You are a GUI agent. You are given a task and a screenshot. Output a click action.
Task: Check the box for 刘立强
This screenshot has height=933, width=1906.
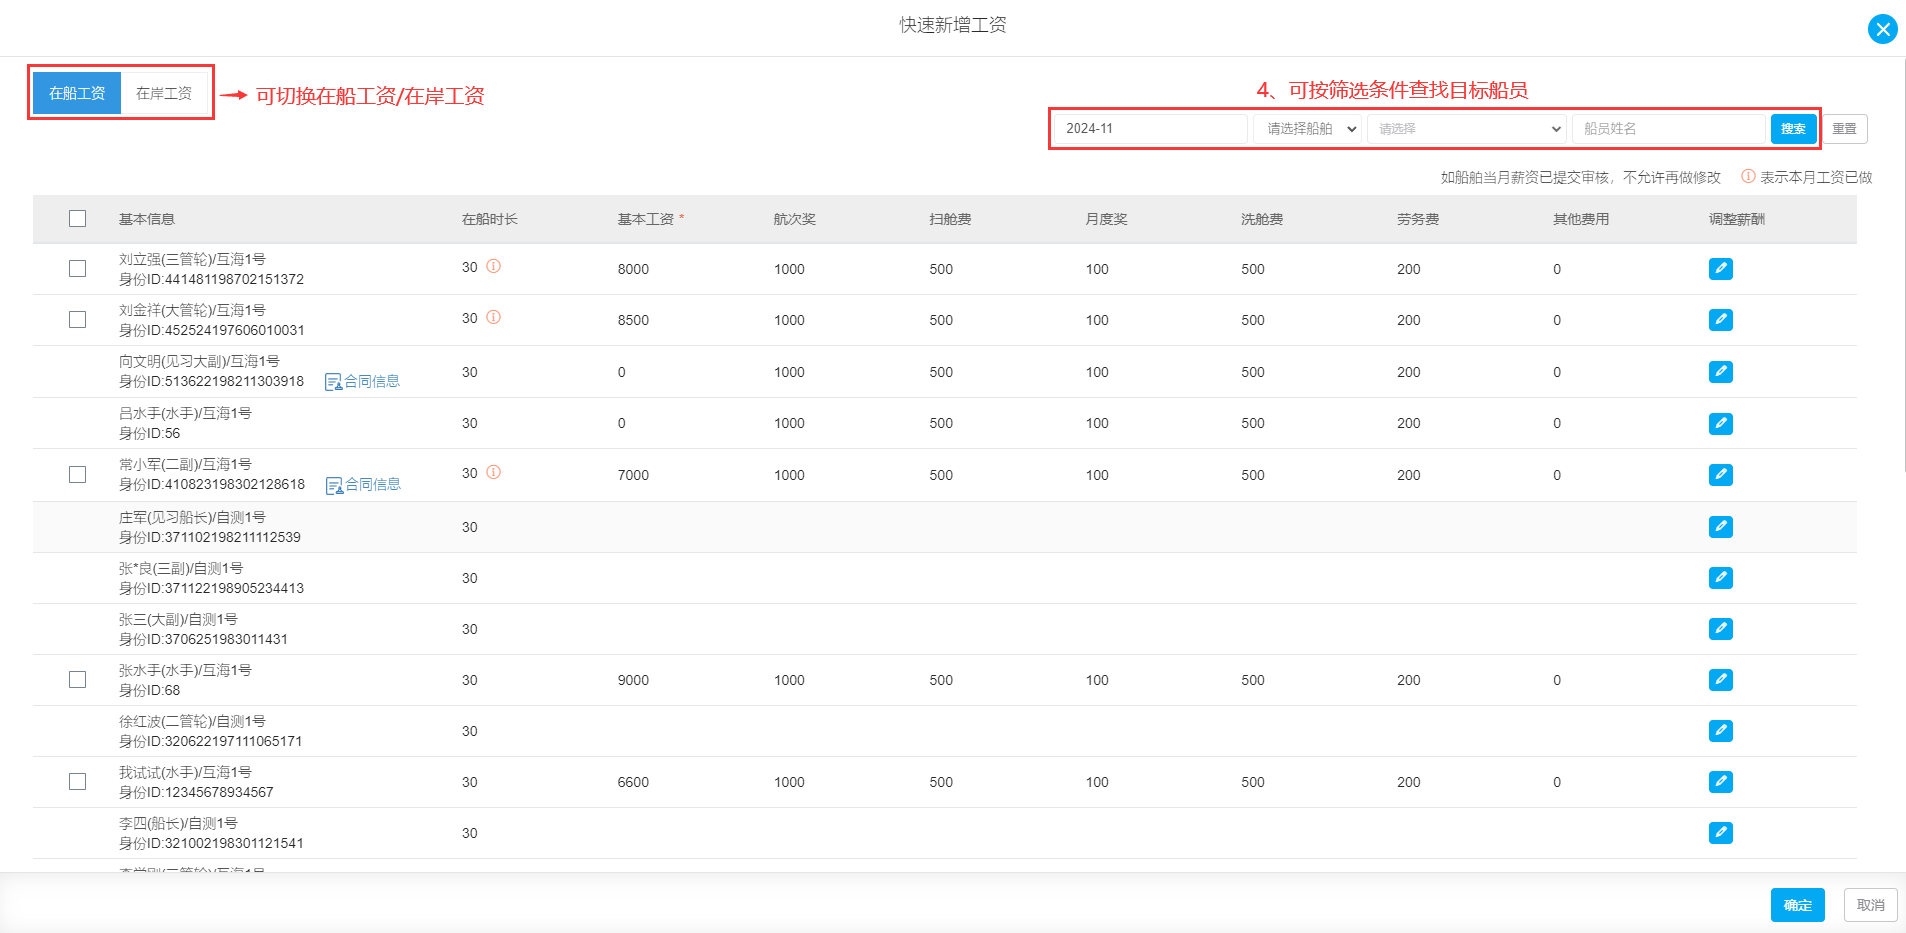pos(77,268)
